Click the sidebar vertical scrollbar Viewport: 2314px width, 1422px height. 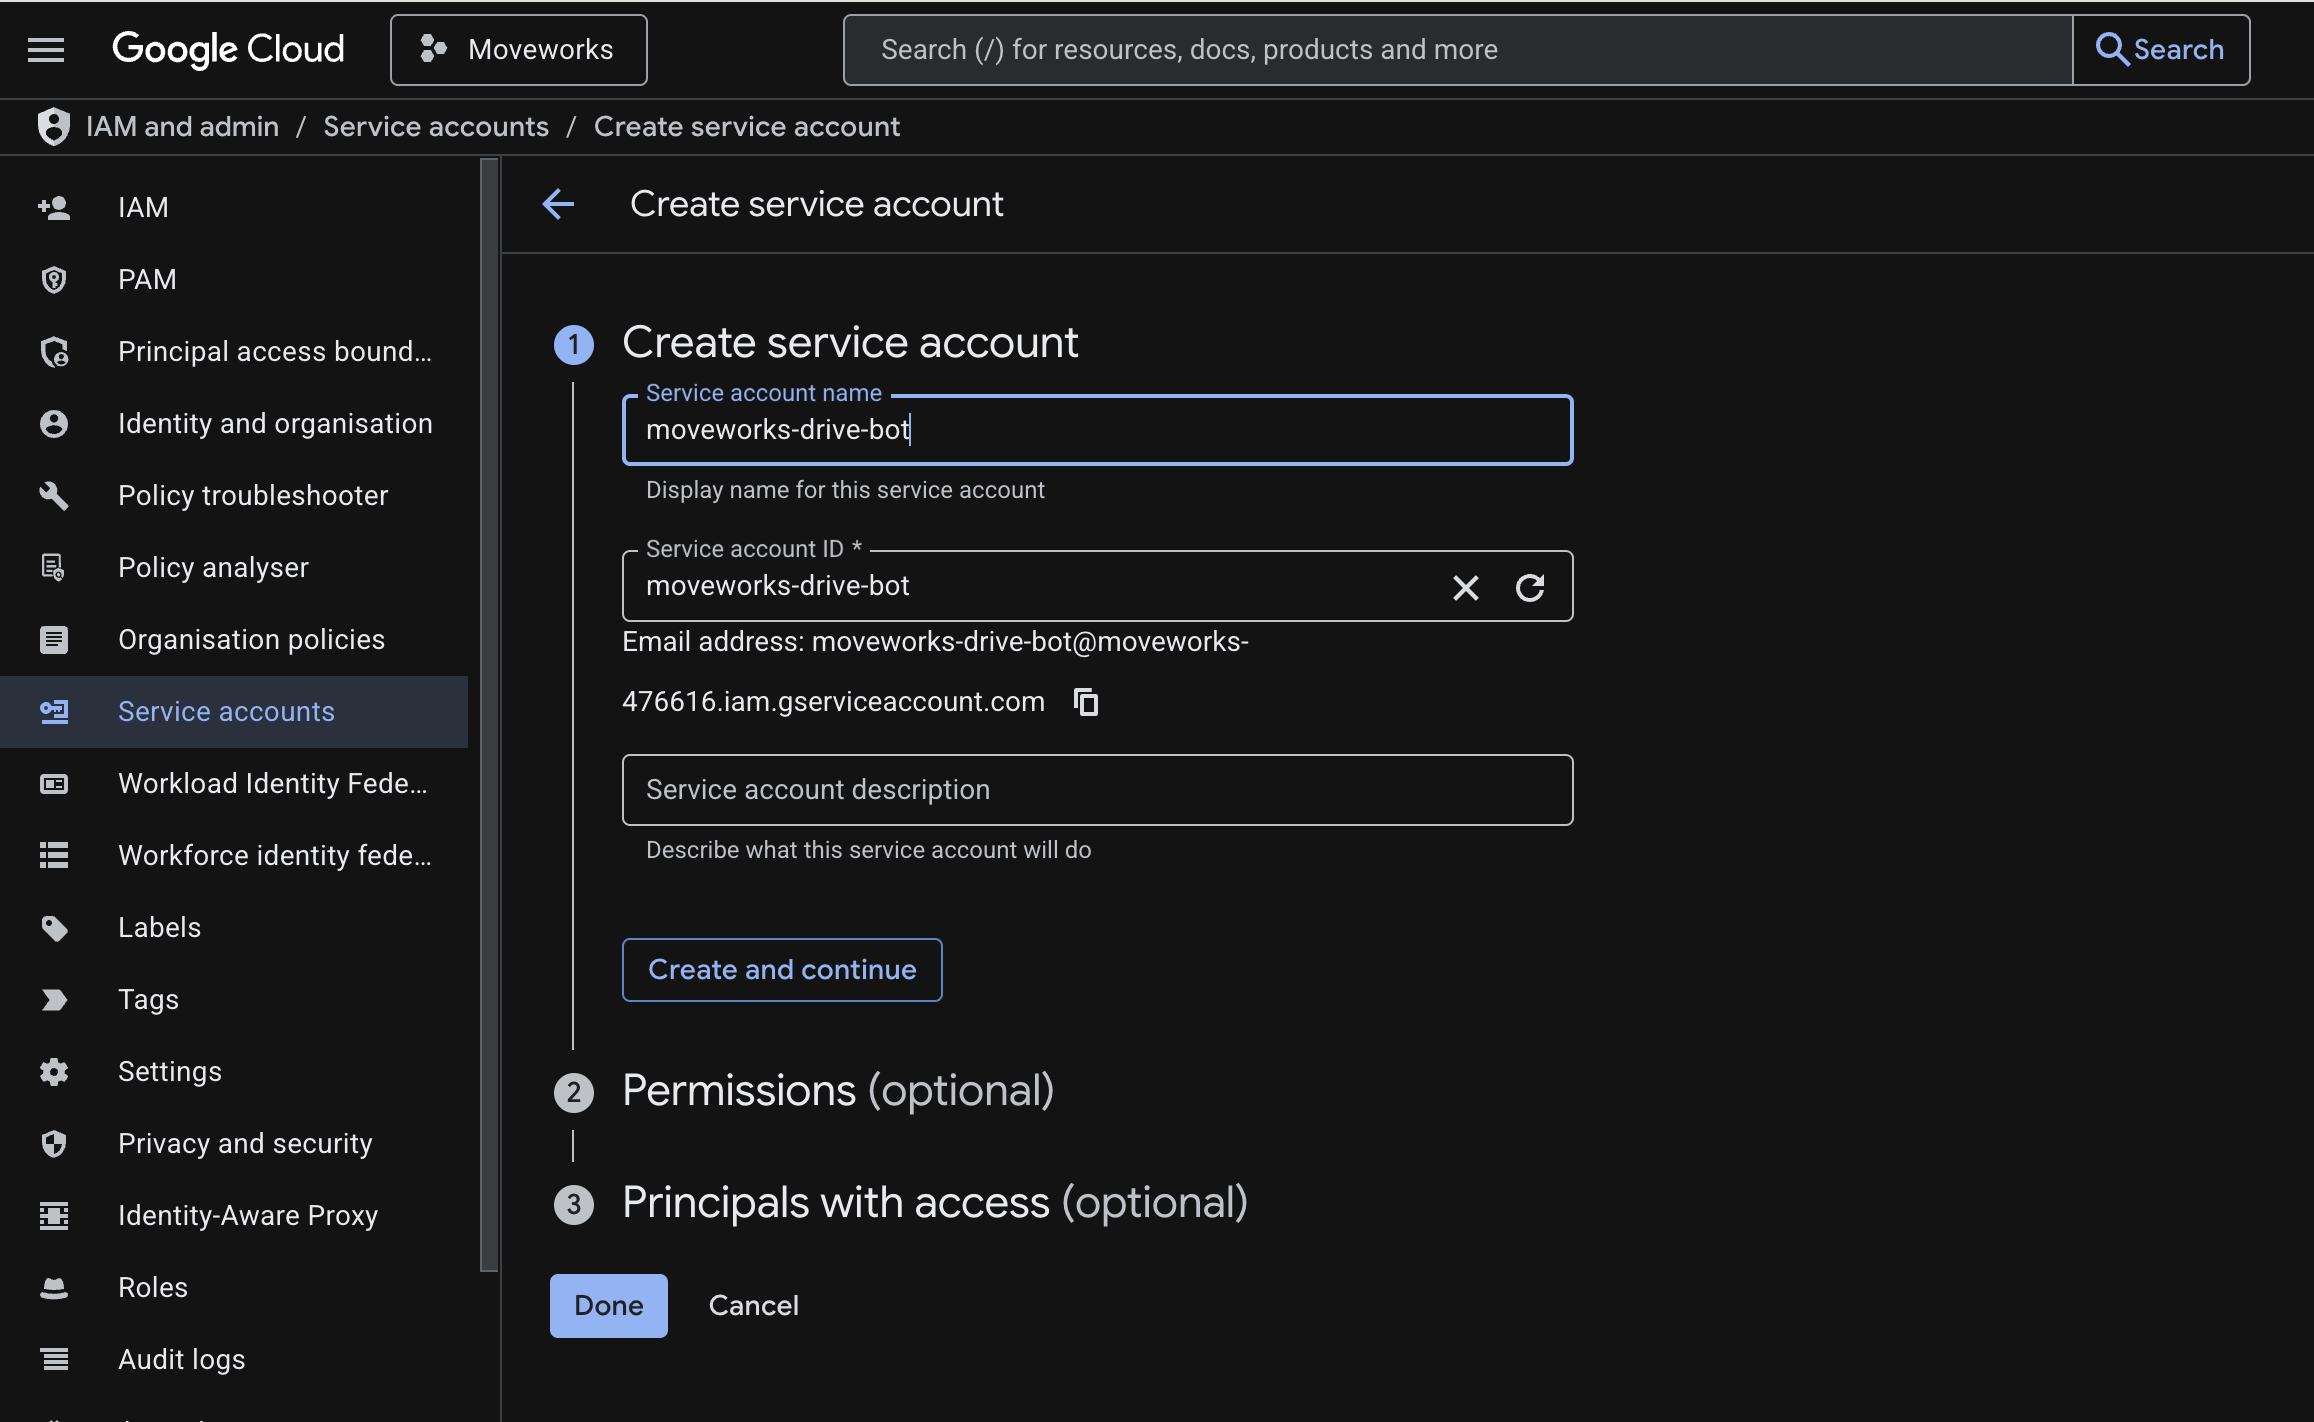[488, 715]
